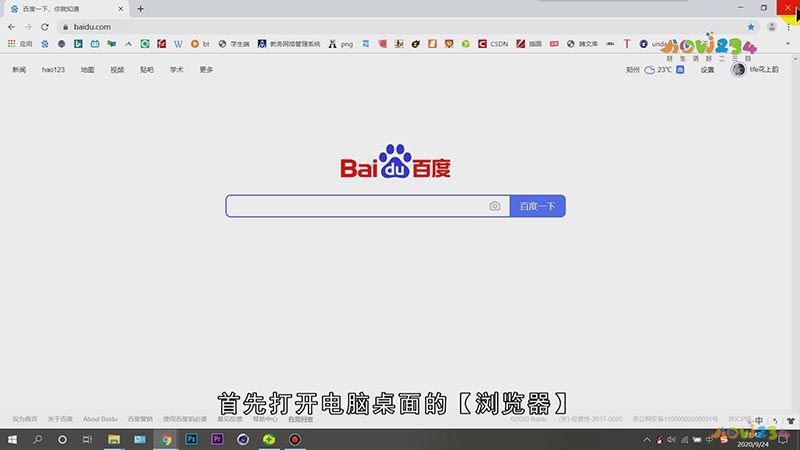Click the Windows Start button
The width and height of the screenshot is (800, 450).
12,439
